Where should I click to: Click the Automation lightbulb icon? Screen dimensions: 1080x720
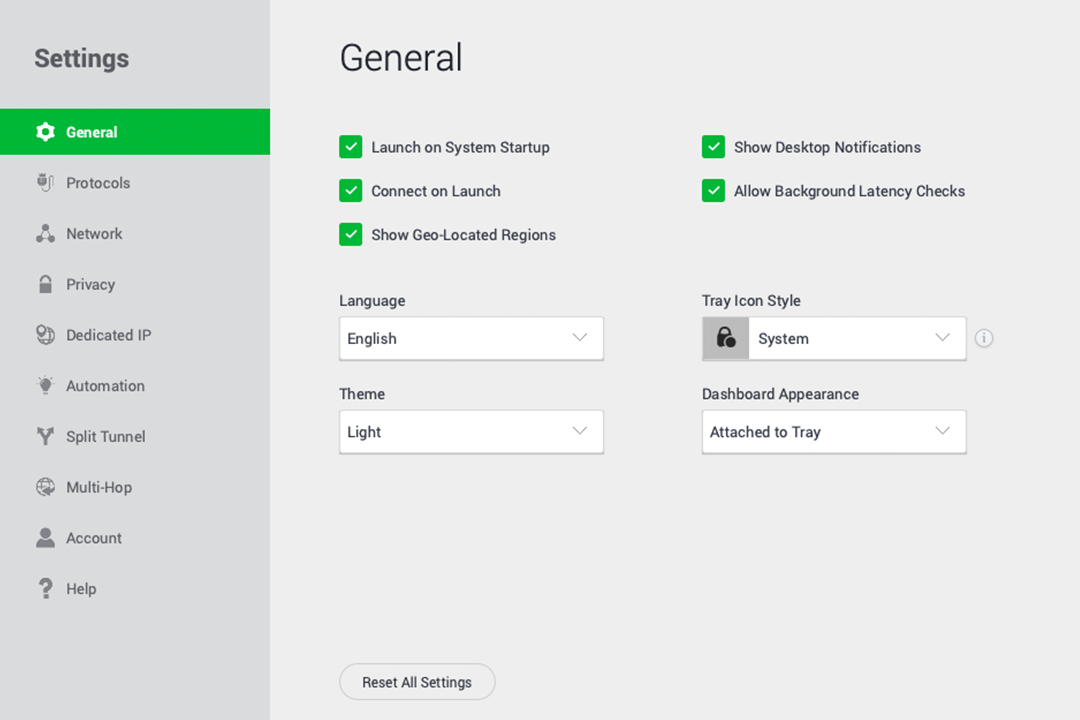45,386
